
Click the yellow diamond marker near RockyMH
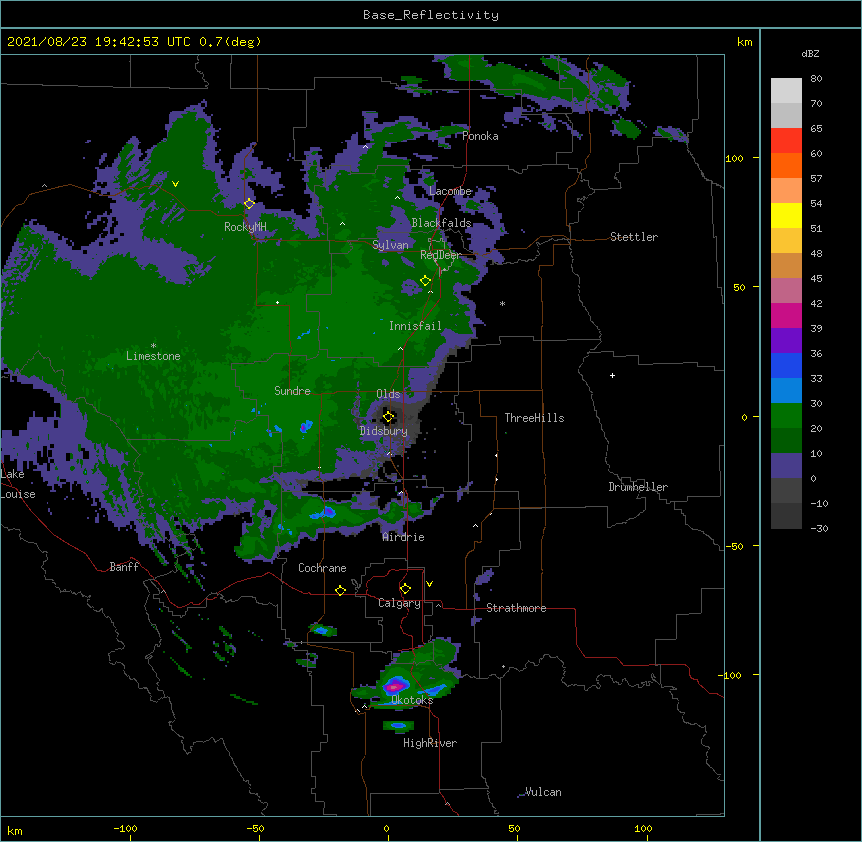click(249, 204)
